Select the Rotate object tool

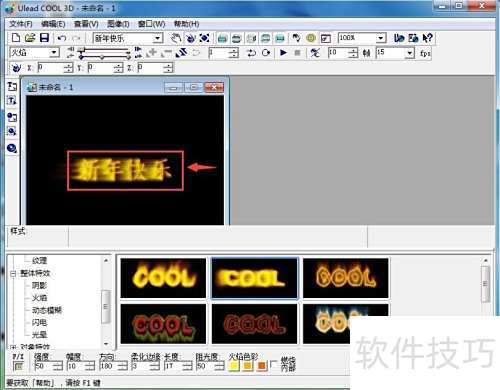pyautogui.click(x=190, y=38)
